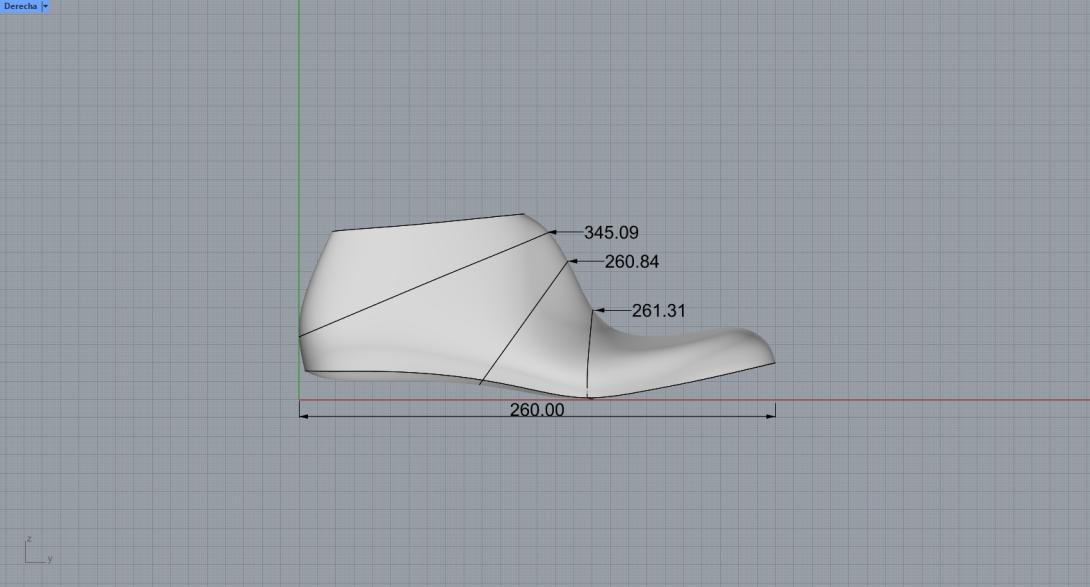The image size is (1090, 587).
Task: Select the 260.84 measurement label
Action: (x=631, y=262)
